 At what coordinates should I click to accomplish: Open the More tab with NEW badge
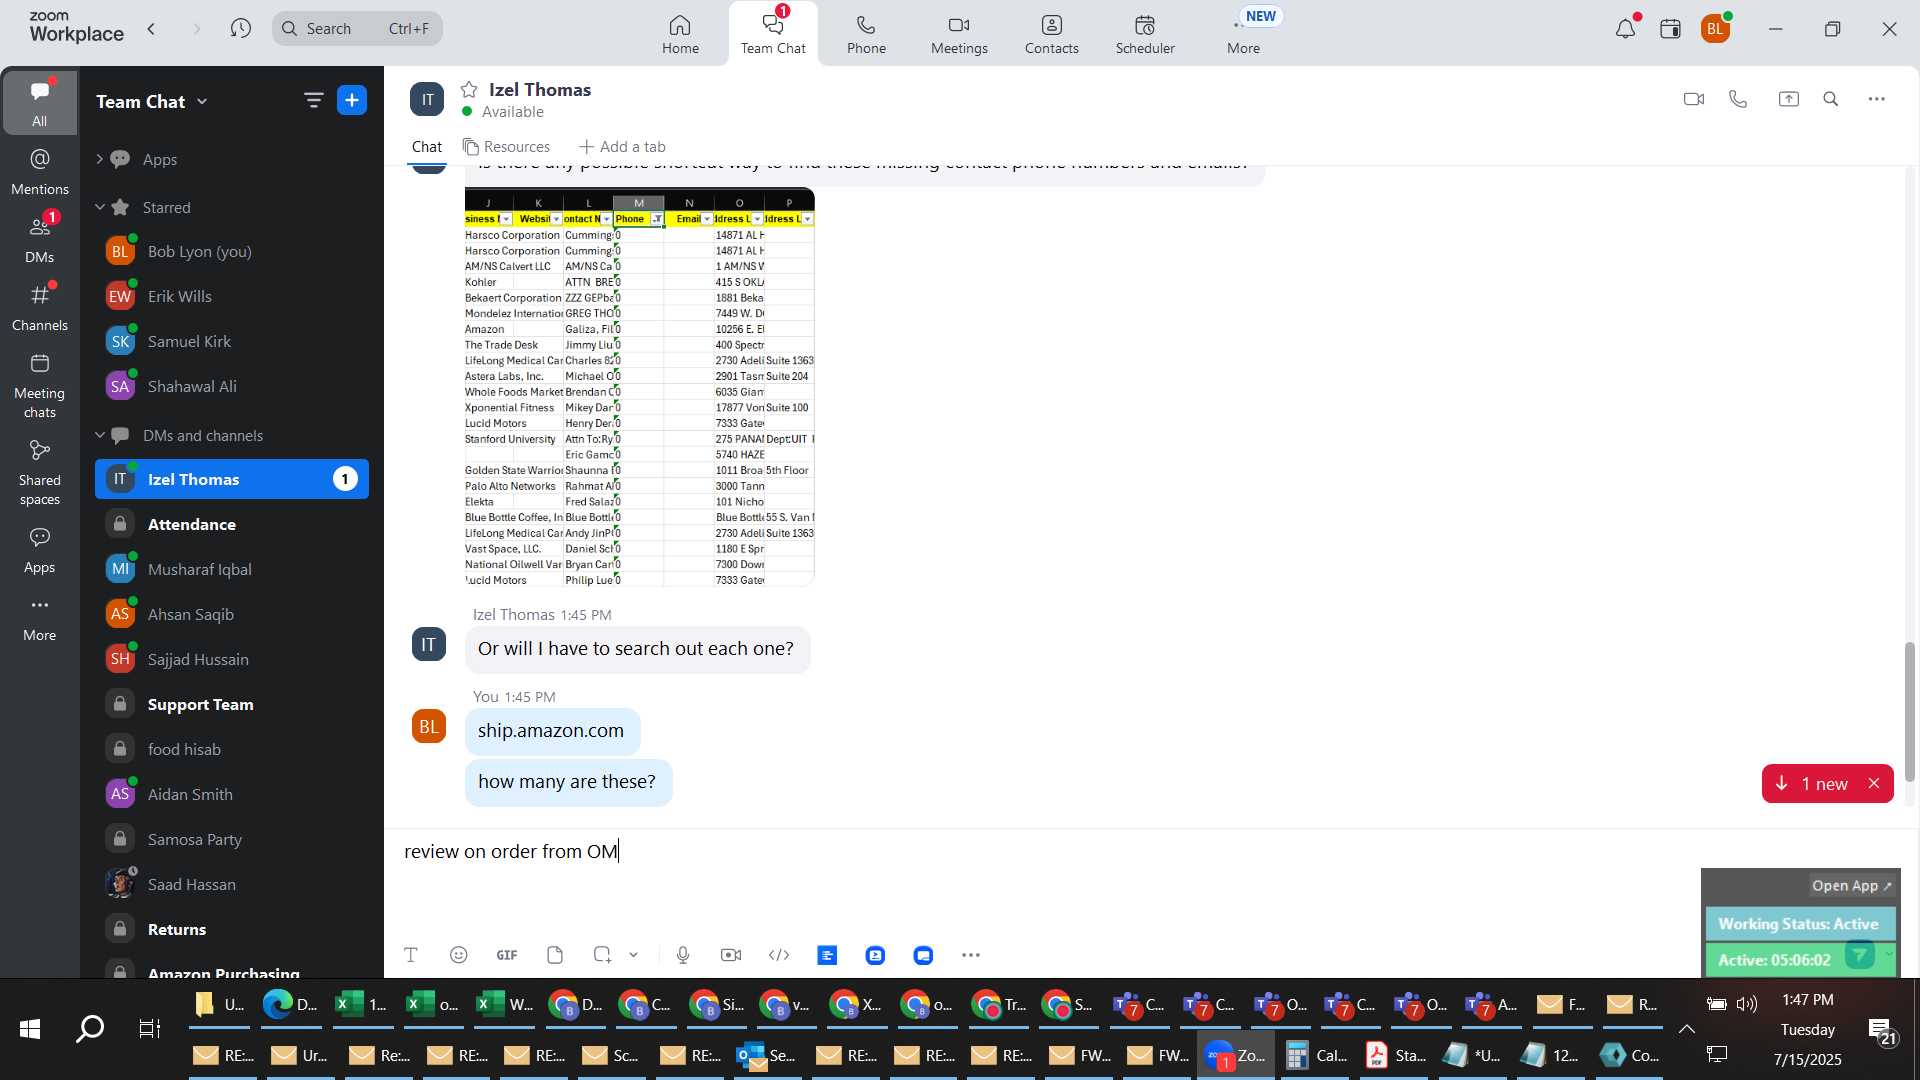(1244, 34)
